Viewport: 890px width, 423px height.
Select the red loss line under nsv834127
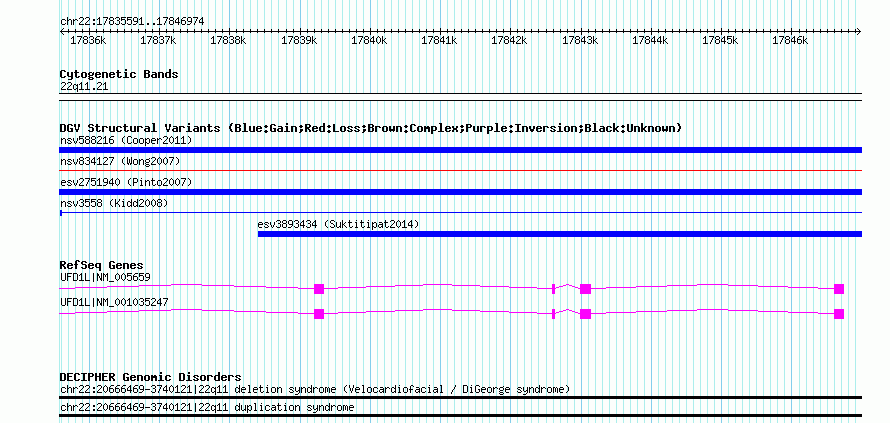coord(460,170)
